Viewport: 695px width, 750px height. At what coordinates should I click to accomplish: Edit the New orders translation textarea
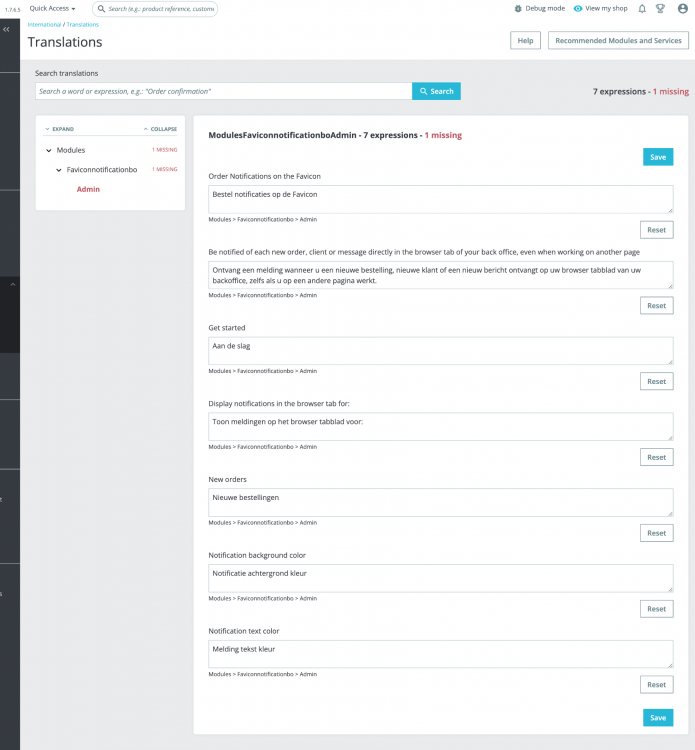click(441, 502)
